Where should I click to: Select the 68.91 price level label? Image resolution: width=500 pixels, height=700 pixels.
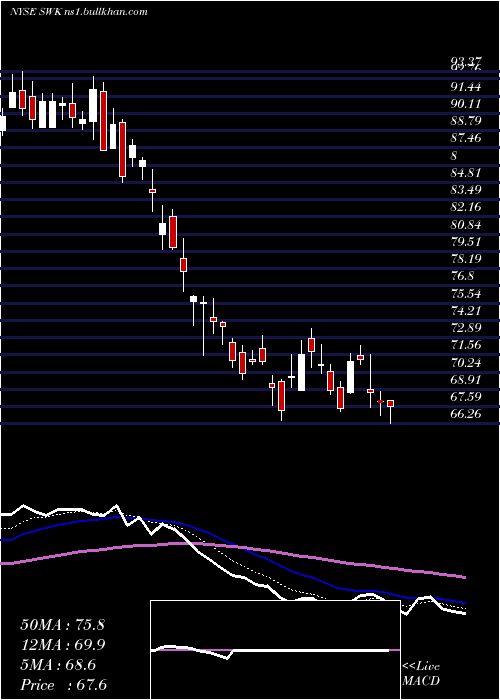coord(466,379)
